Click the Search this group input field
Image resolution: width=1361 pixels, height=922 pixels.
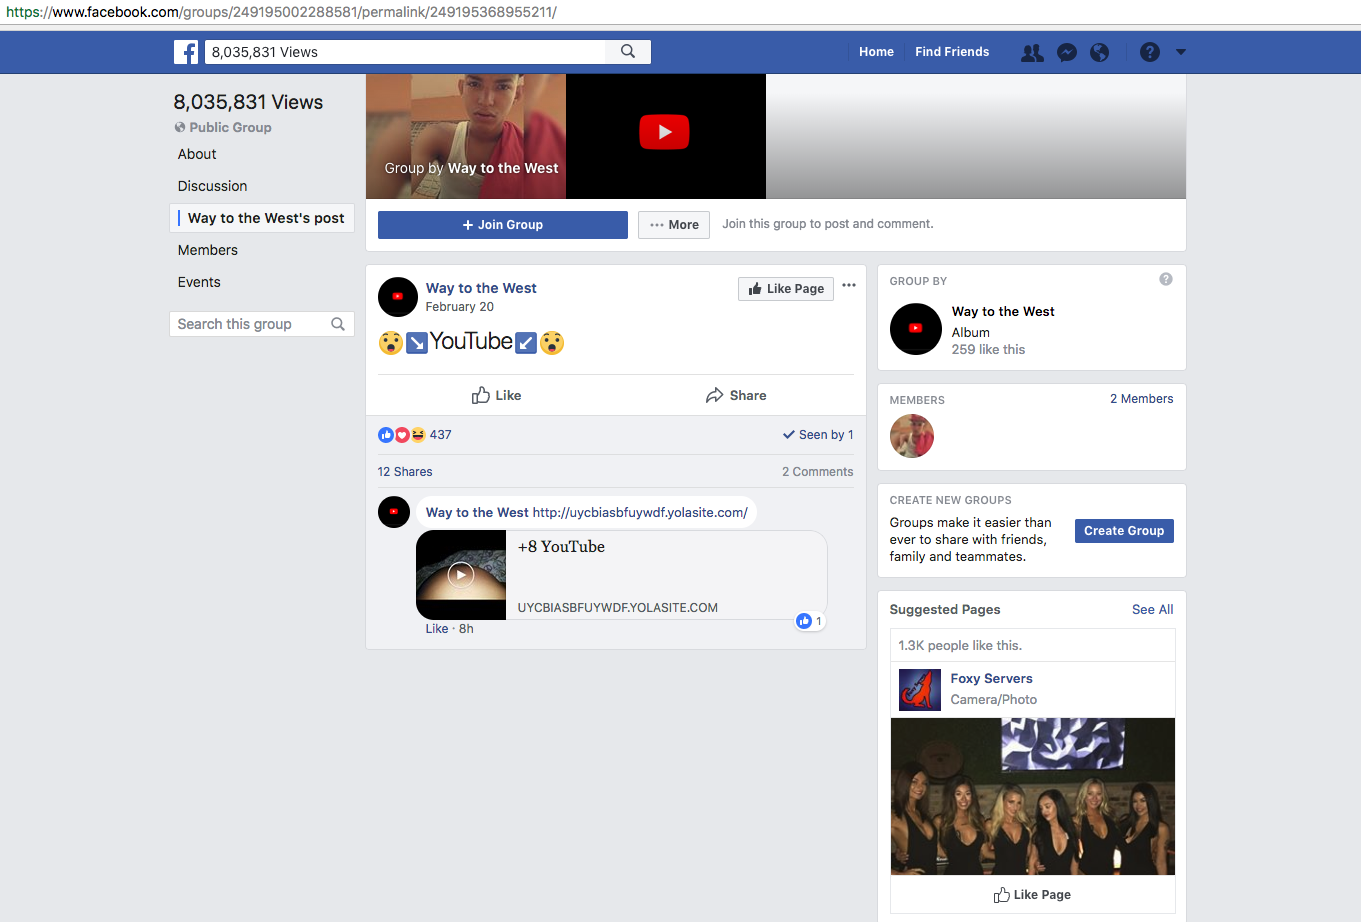[250, 324]
